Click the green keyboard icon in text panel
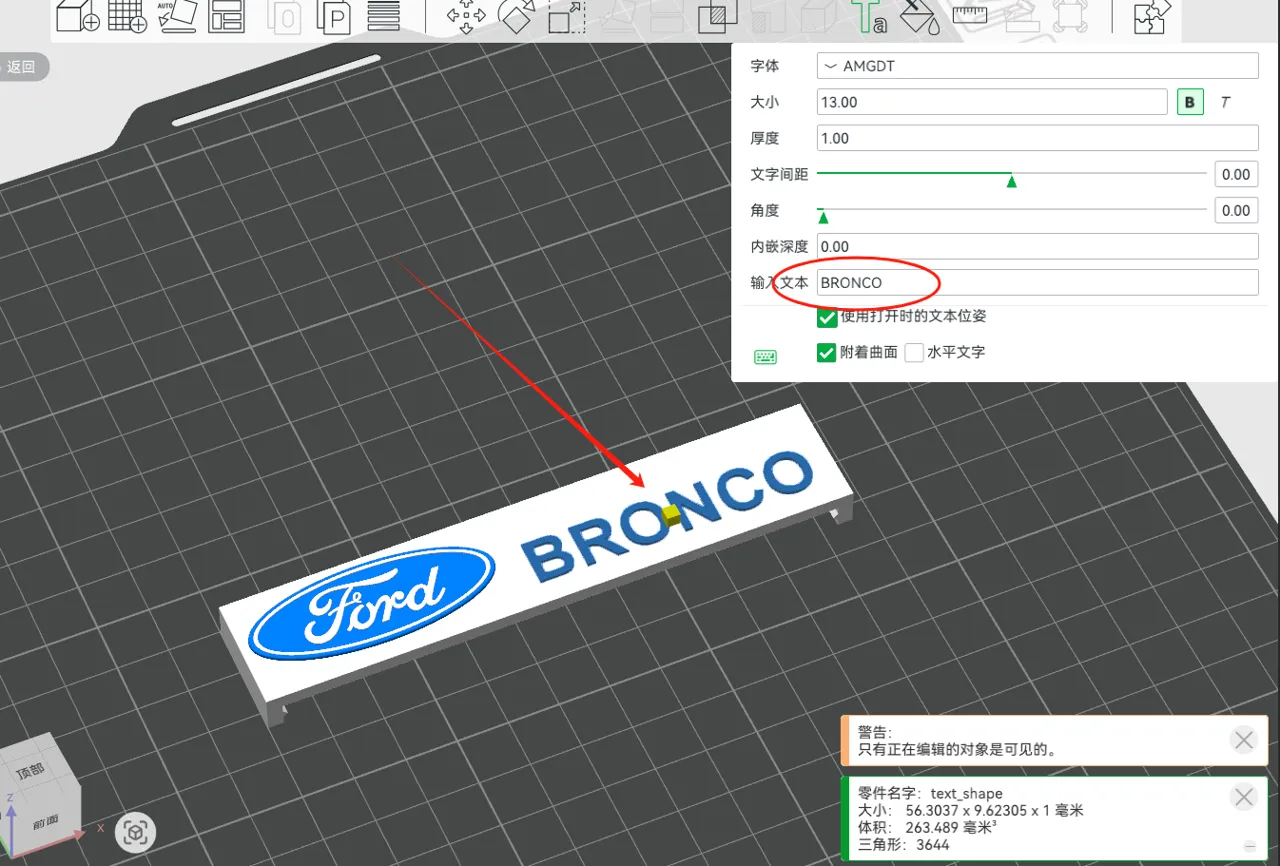 [766, 357]
